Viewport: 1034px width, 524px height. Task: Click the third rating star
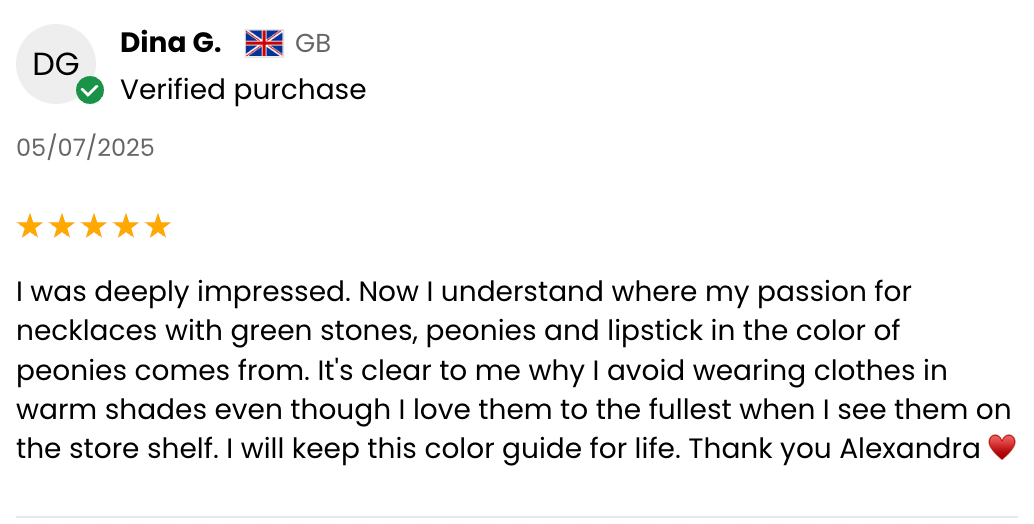[x=94, y=227]
